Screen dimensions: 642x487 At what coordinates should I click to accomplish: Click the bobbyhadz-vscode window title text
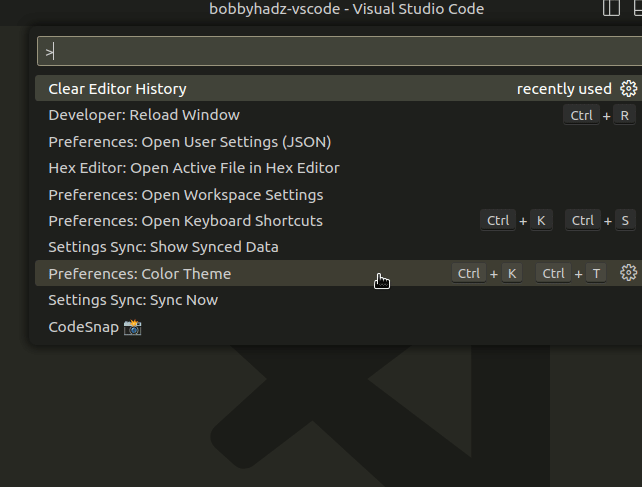(346, 9)
